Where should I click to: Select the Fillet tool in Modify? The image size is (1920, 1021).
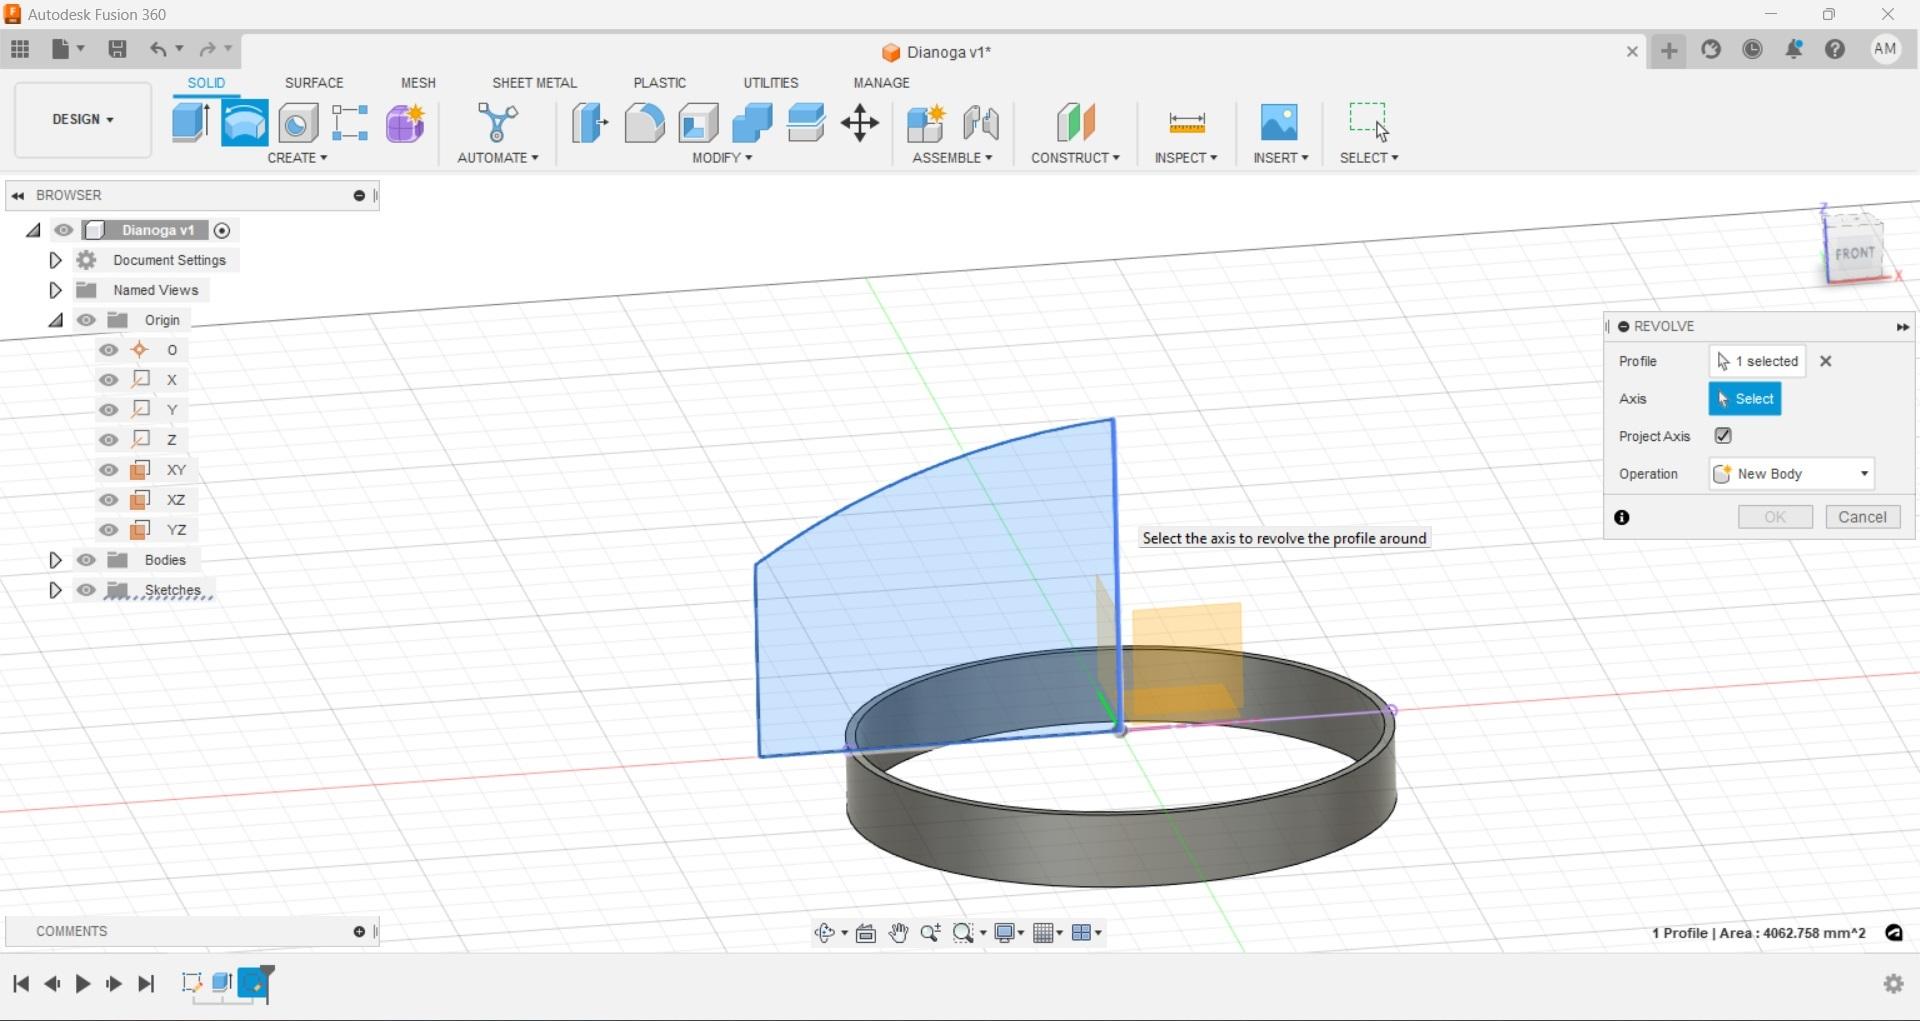pyautogui.click(x=644, y=122)
